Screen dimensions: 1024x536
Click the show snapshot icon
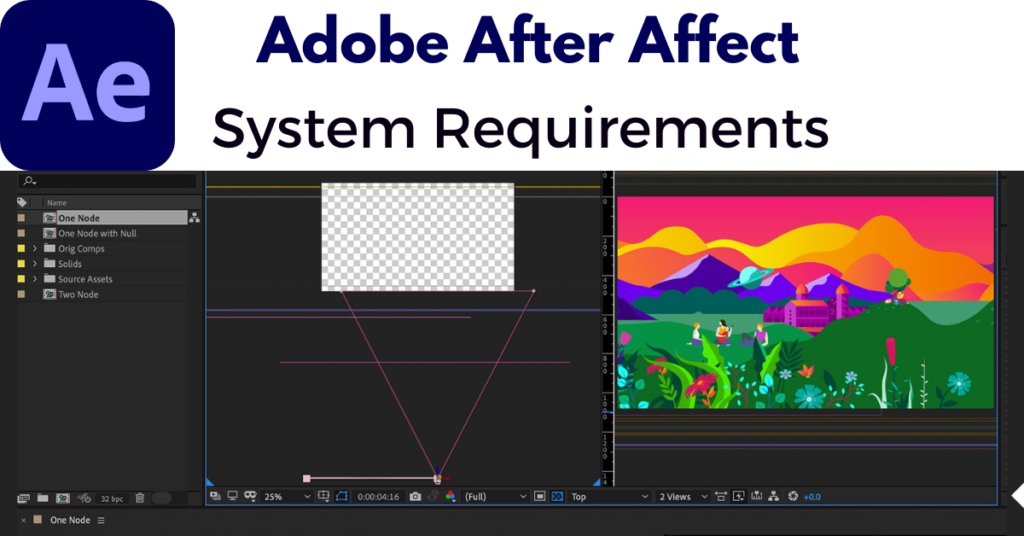[x=433, y=497]
